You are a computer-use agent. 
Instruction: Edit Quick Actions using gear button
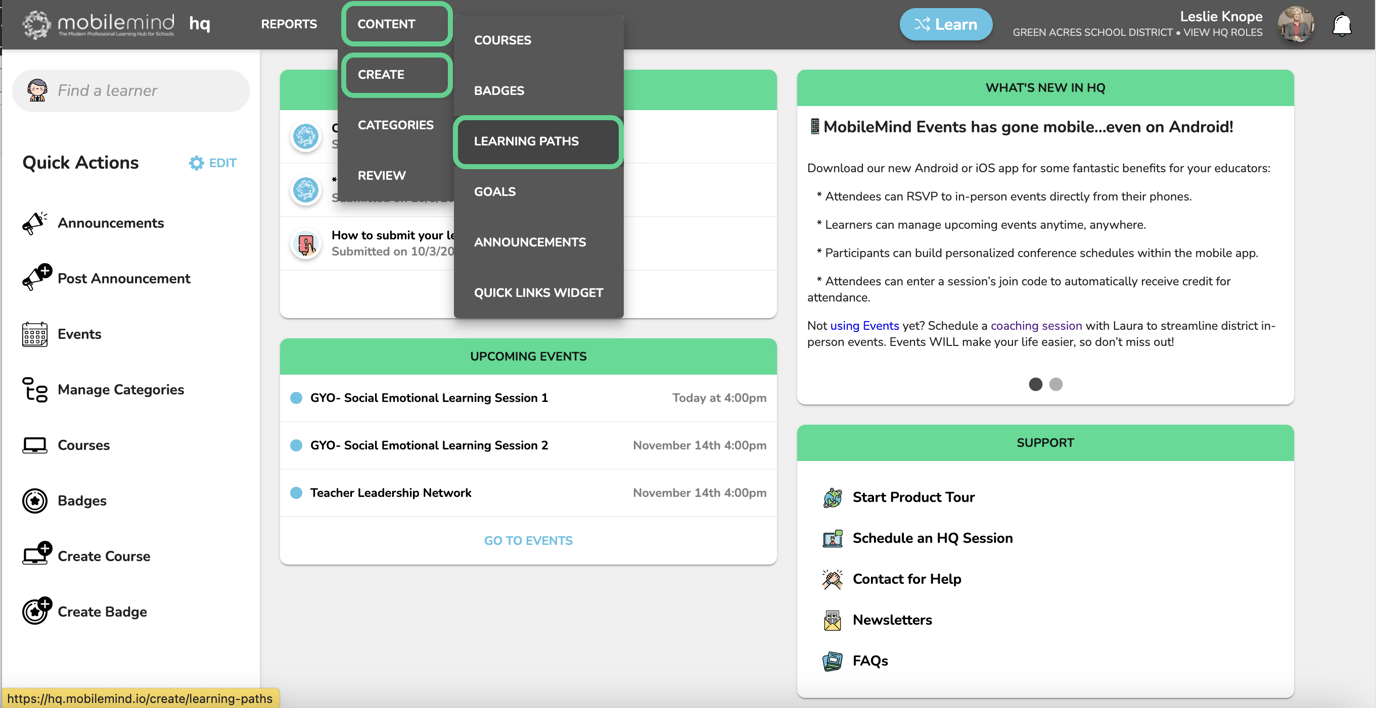213,163
